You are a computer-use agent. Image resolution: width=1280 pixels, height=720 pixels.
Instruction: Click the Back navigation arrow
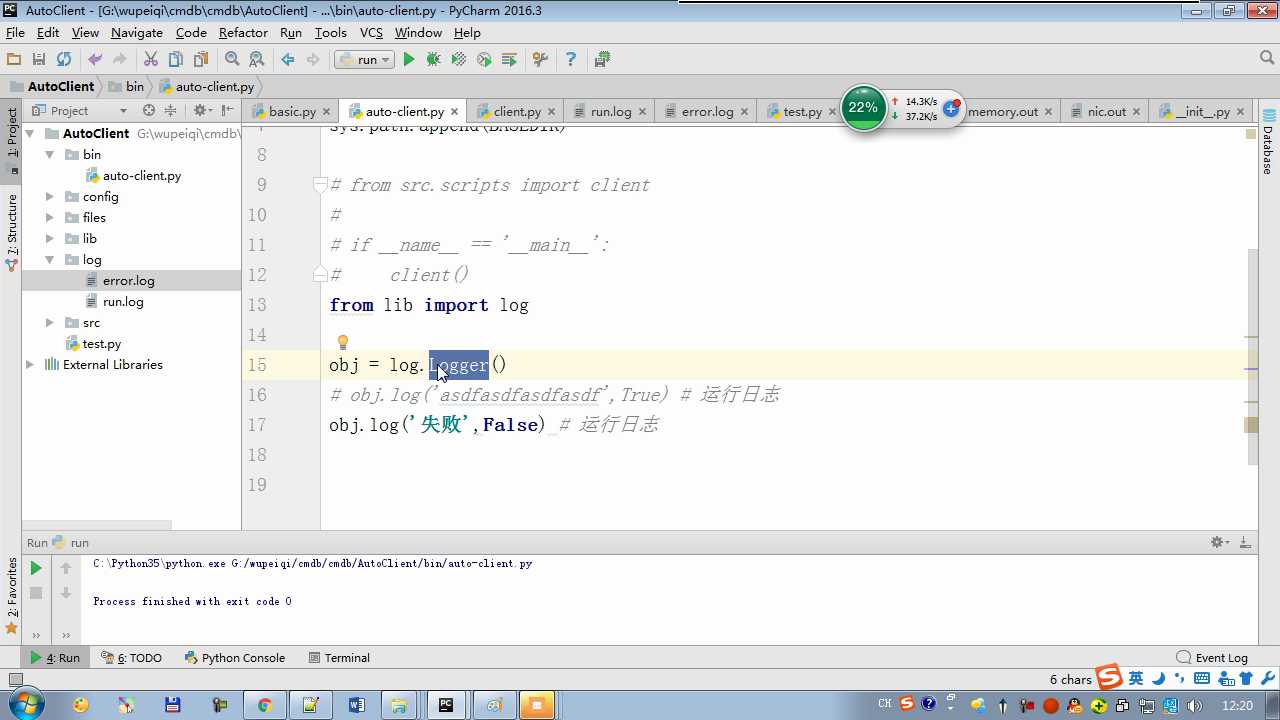288,60
